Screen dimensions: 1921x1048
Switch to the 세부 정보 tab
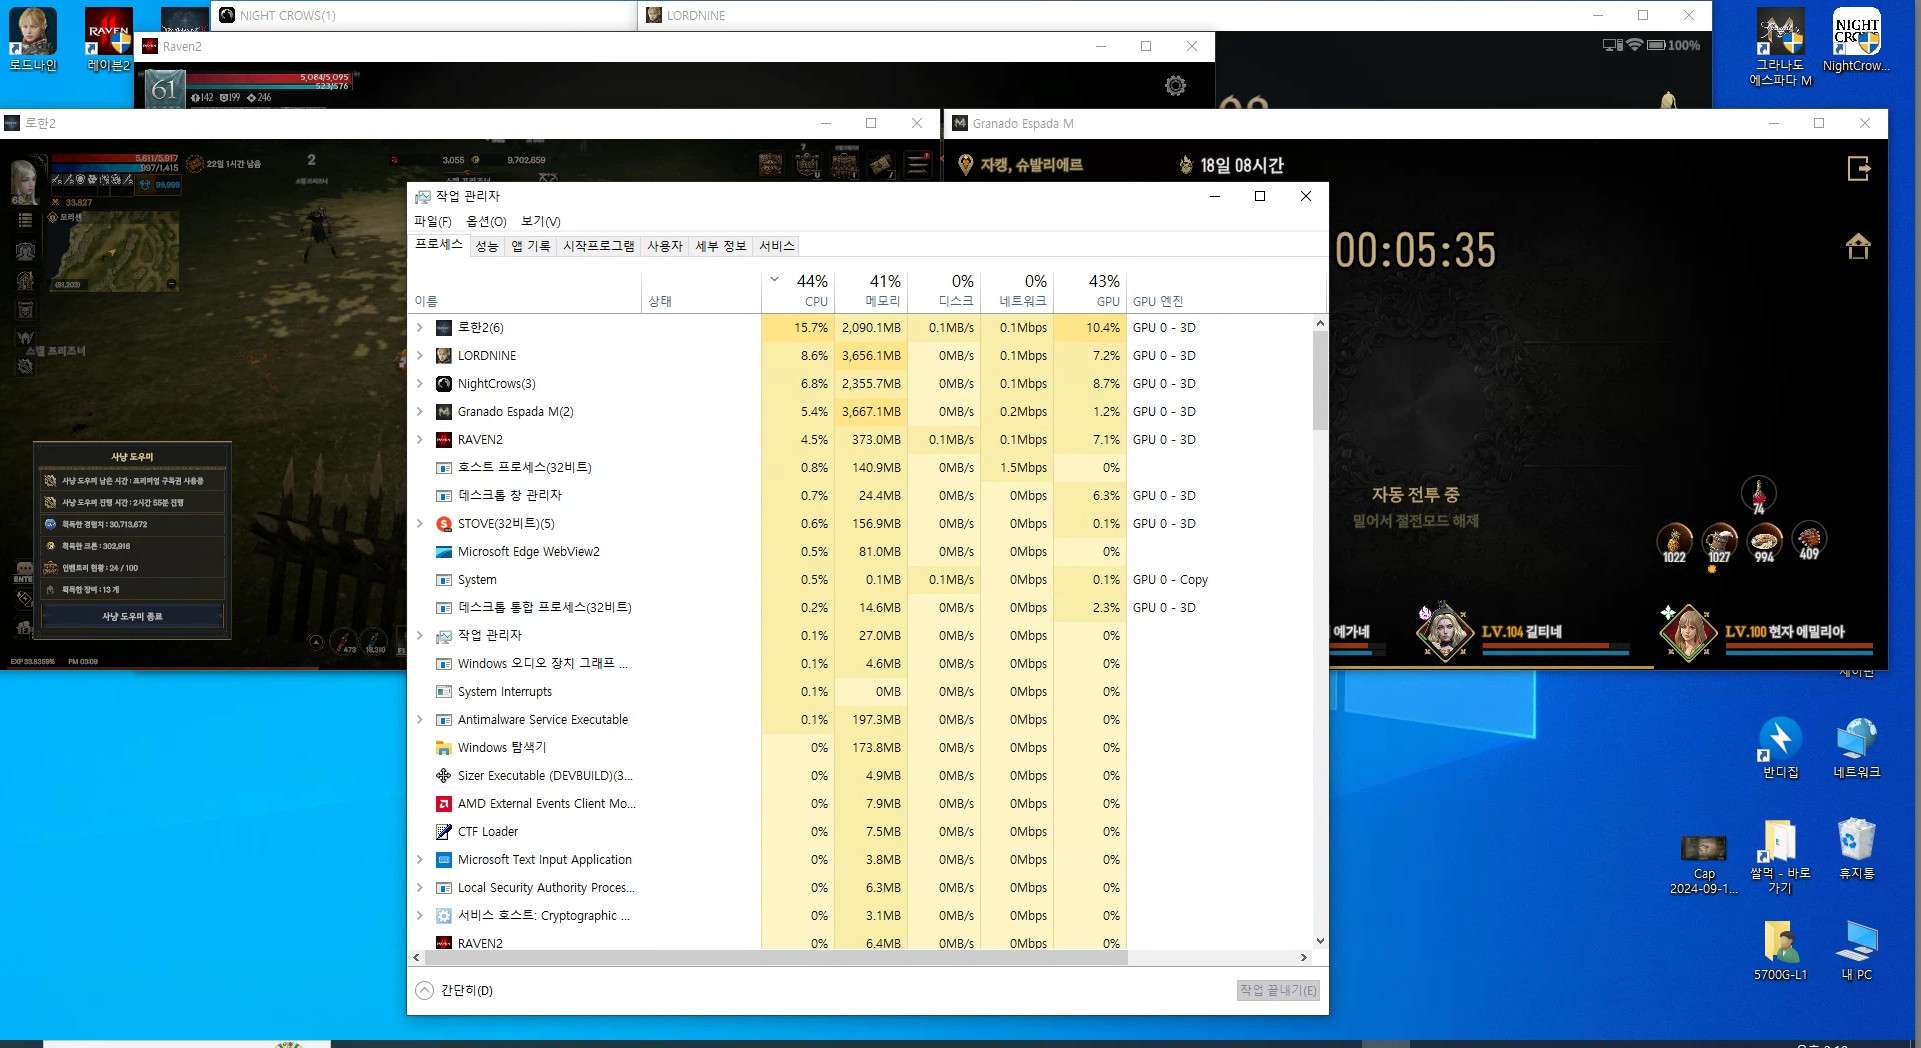[x=721, y=246]
